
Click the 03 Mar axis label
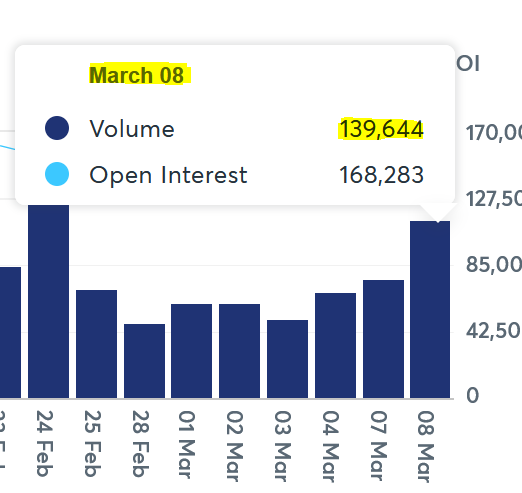click(283, 446)
